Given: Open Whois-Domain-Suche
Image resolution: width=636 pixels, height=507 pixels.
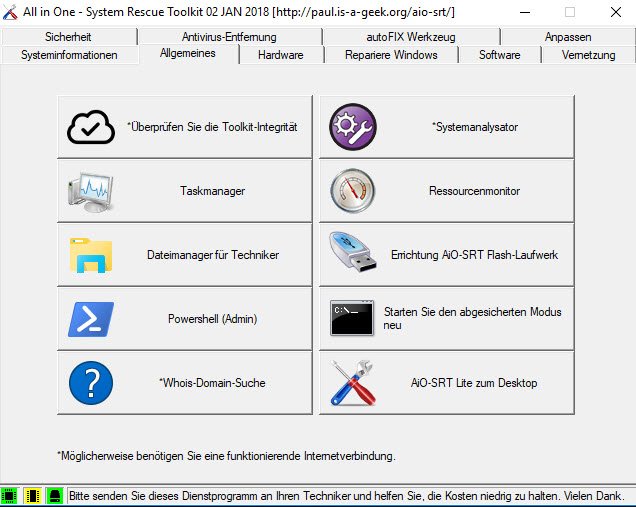Looking at the screenshot, I should (x=185, y=383).
